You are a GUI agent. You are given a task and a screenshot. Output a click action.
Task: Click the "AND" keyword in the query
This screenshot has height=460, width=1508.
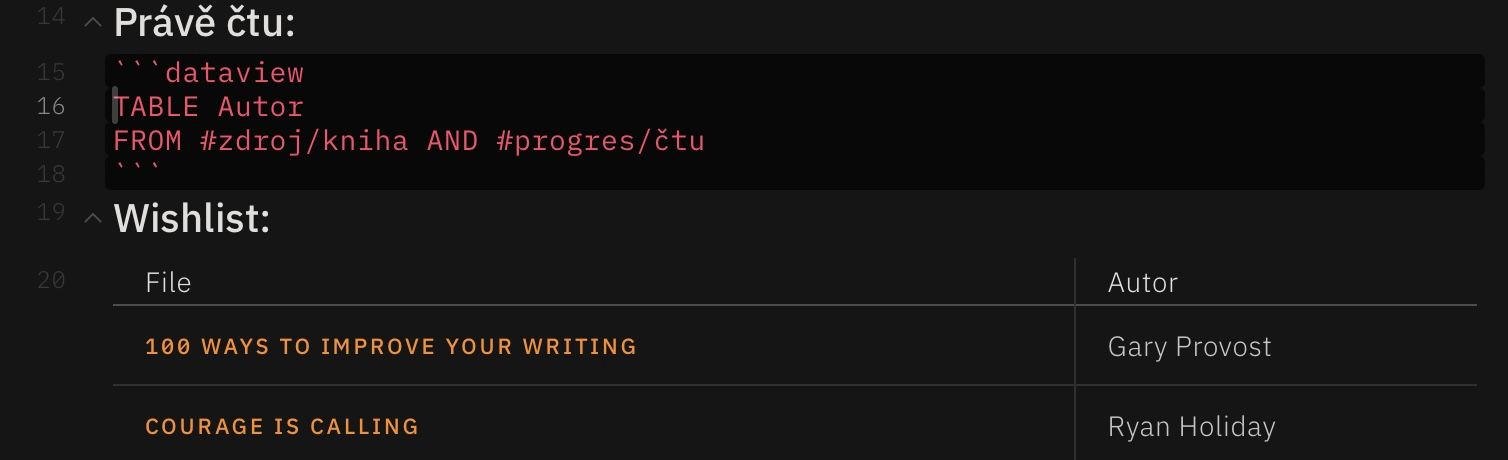click(452, 140)
